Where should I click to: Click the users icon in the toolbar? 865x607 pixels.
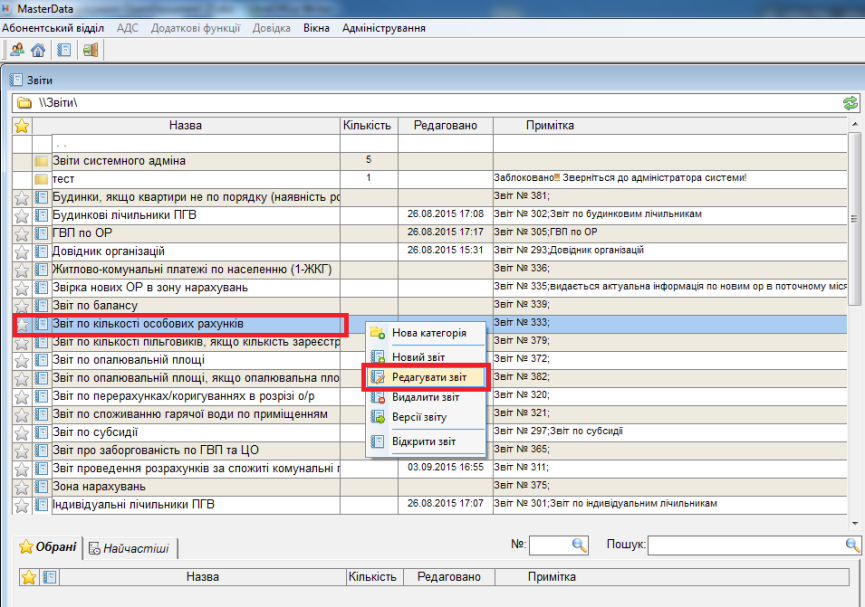17,50
